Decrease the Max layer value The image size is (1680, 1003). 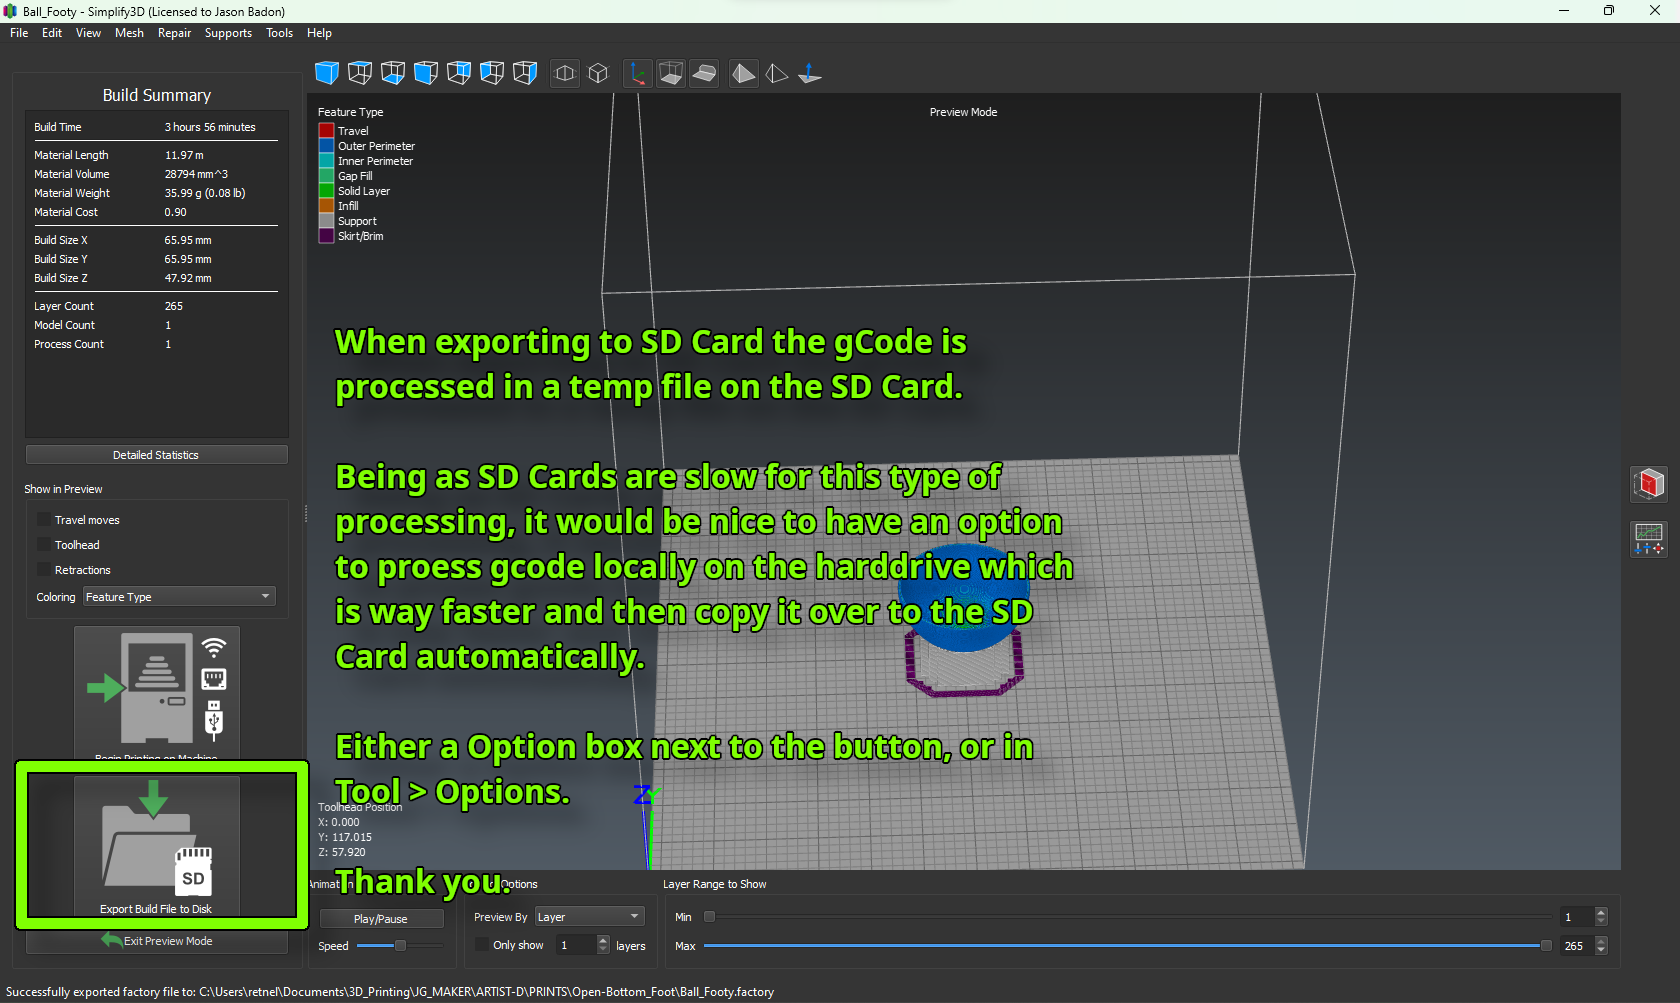click(1601, 950)
